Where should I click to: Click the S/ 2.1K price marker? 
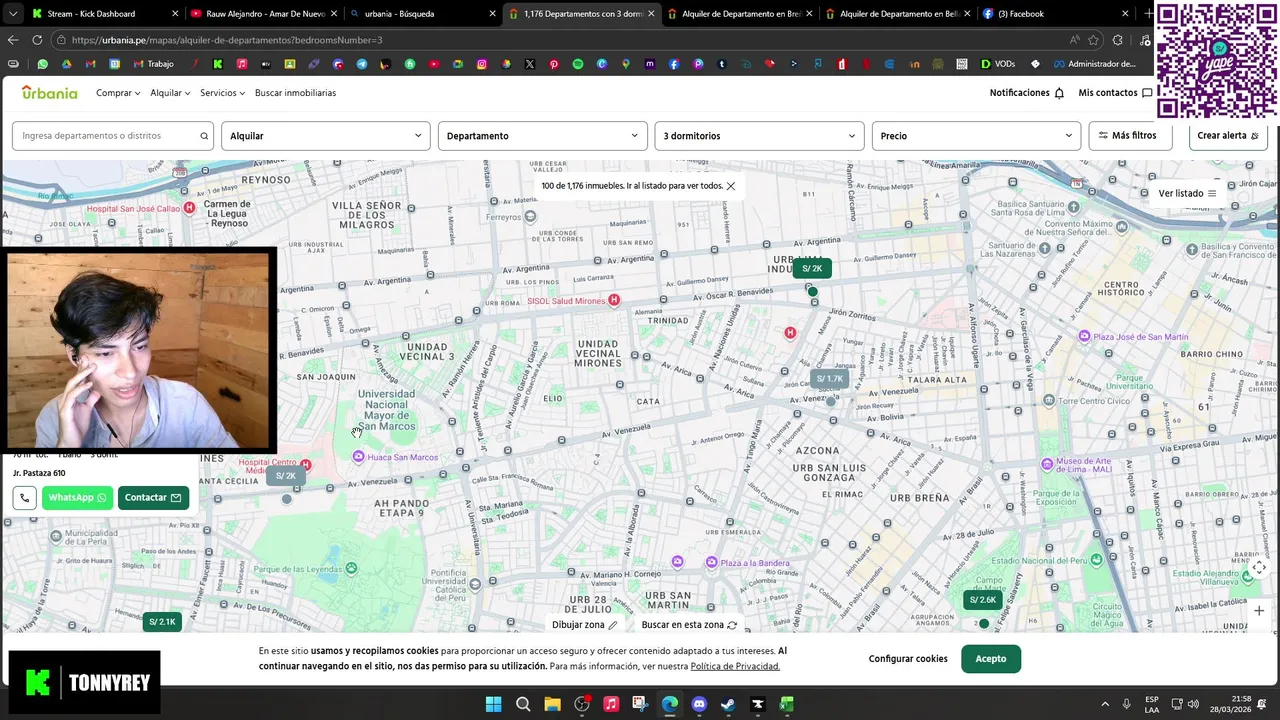(162, 622)
